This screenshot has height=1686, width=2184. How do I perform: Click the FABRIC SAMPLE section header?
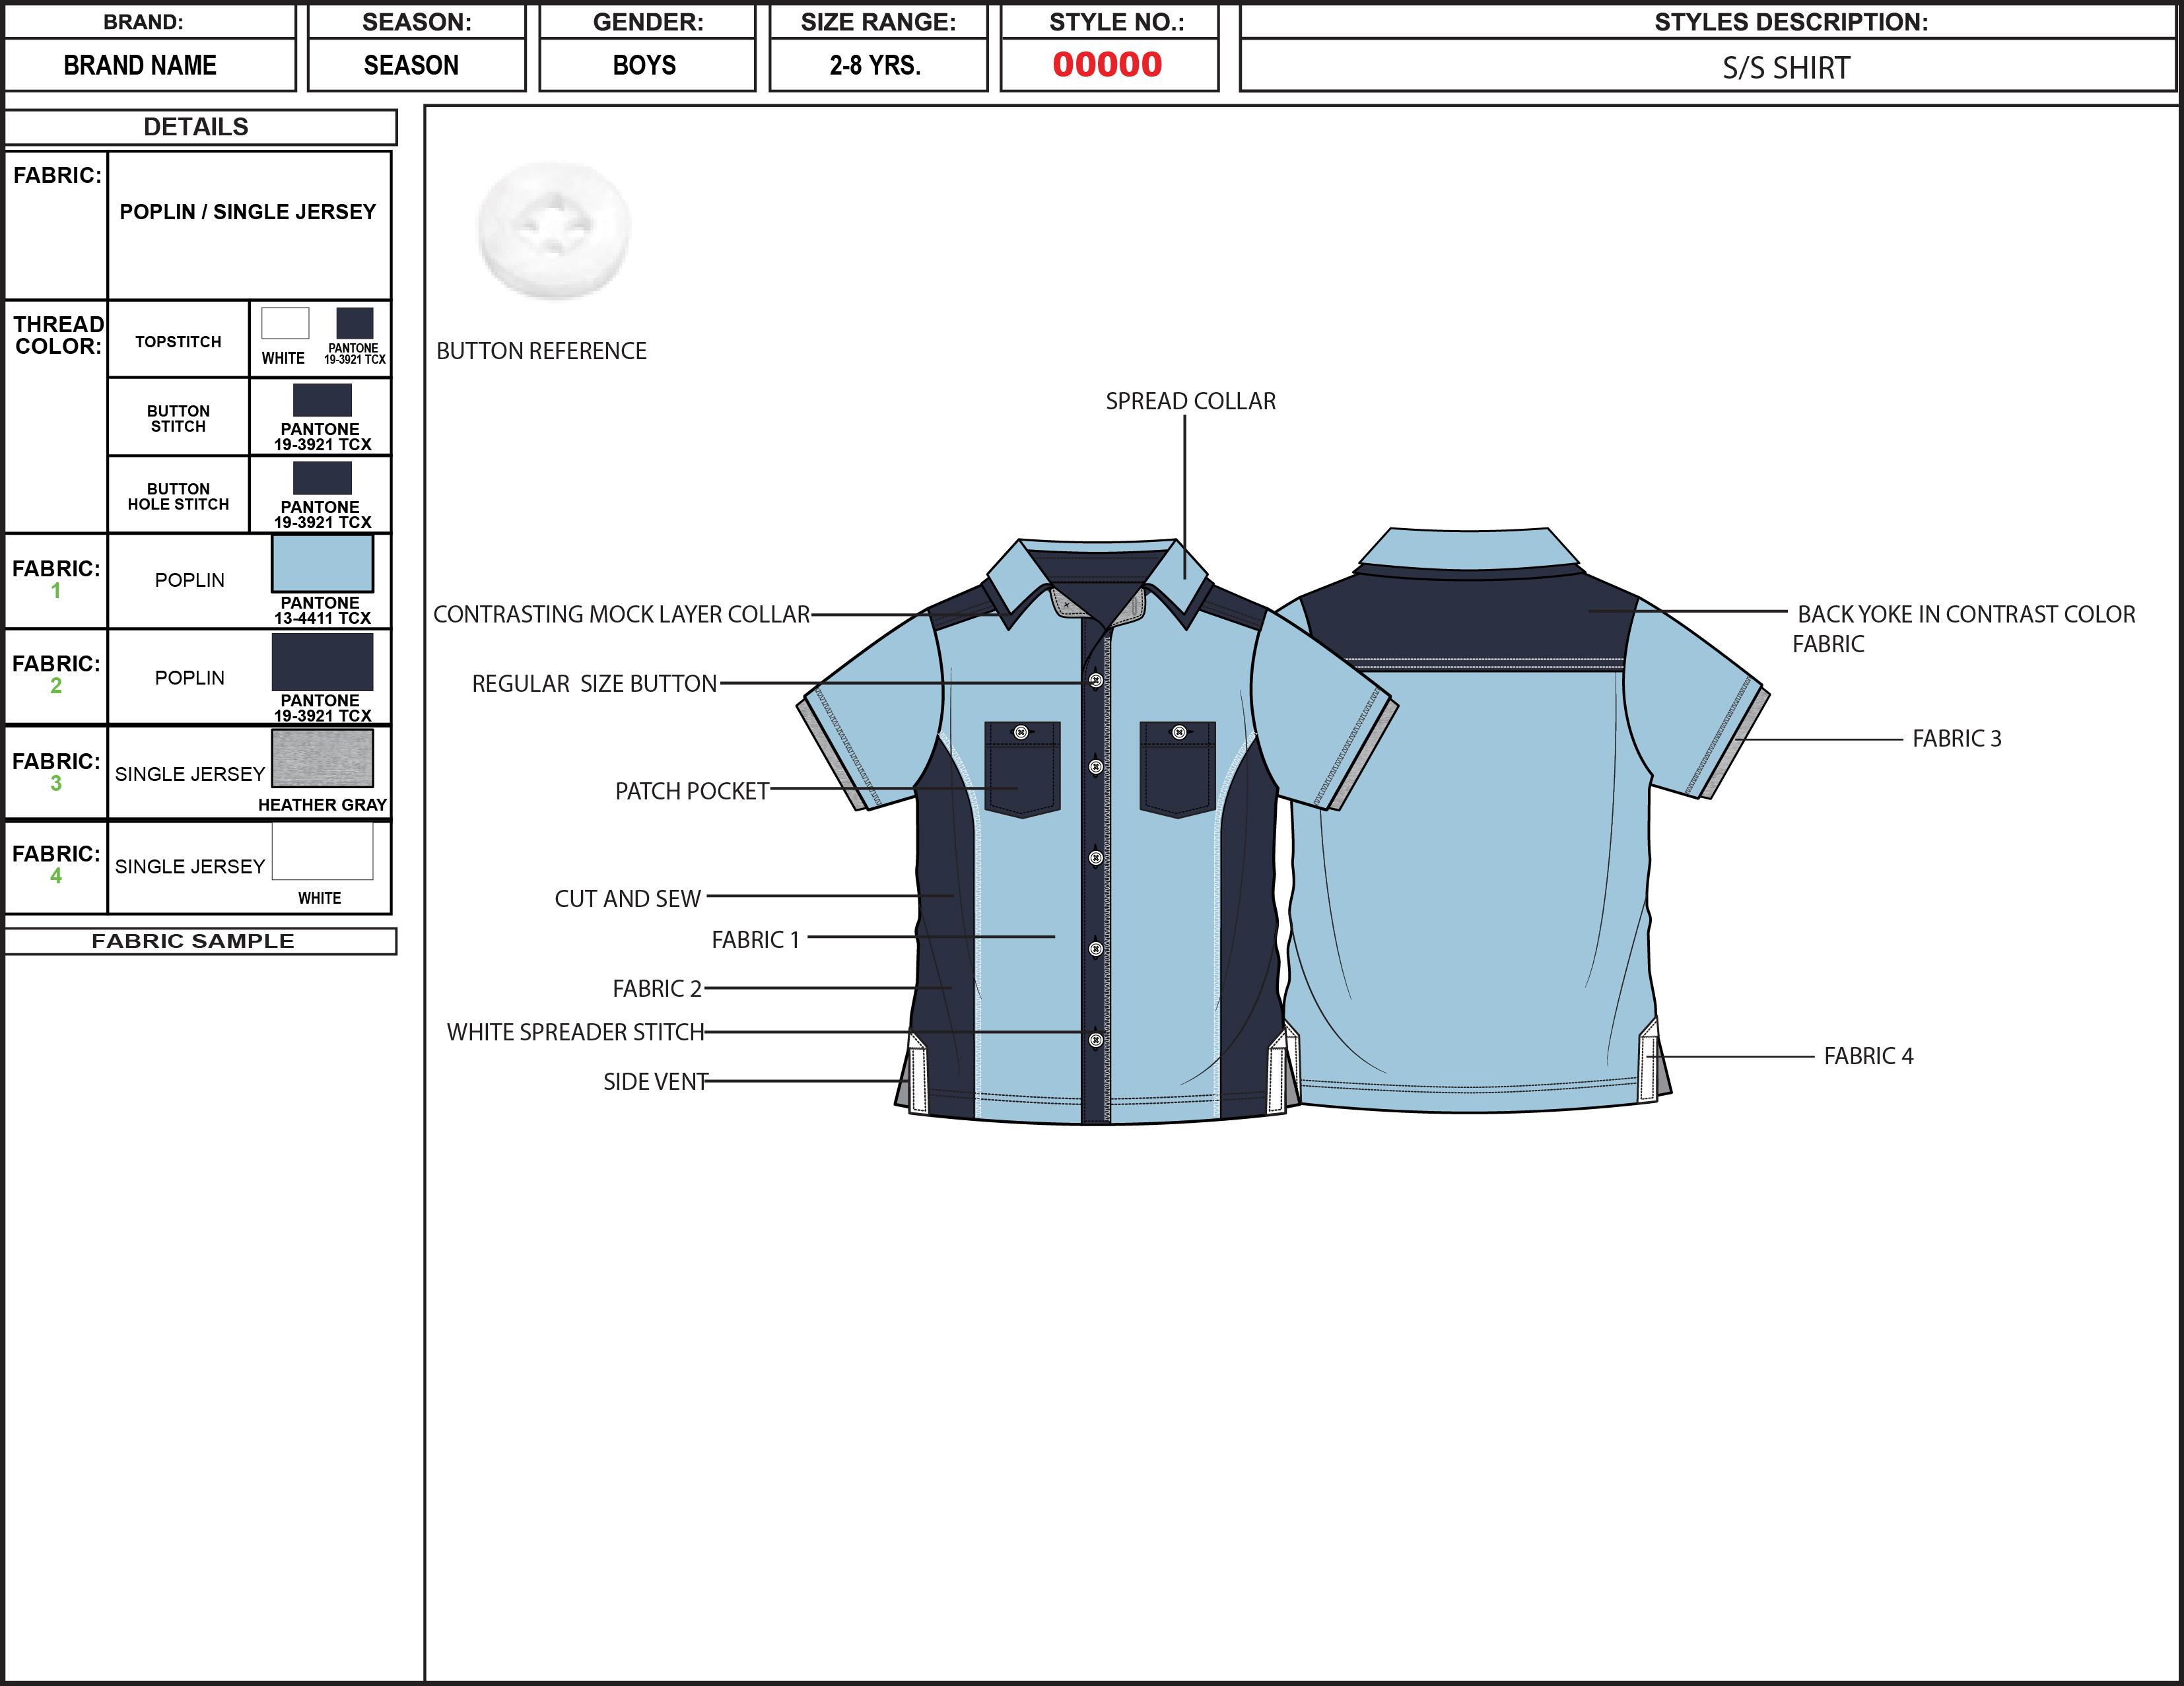click(193, 940)
